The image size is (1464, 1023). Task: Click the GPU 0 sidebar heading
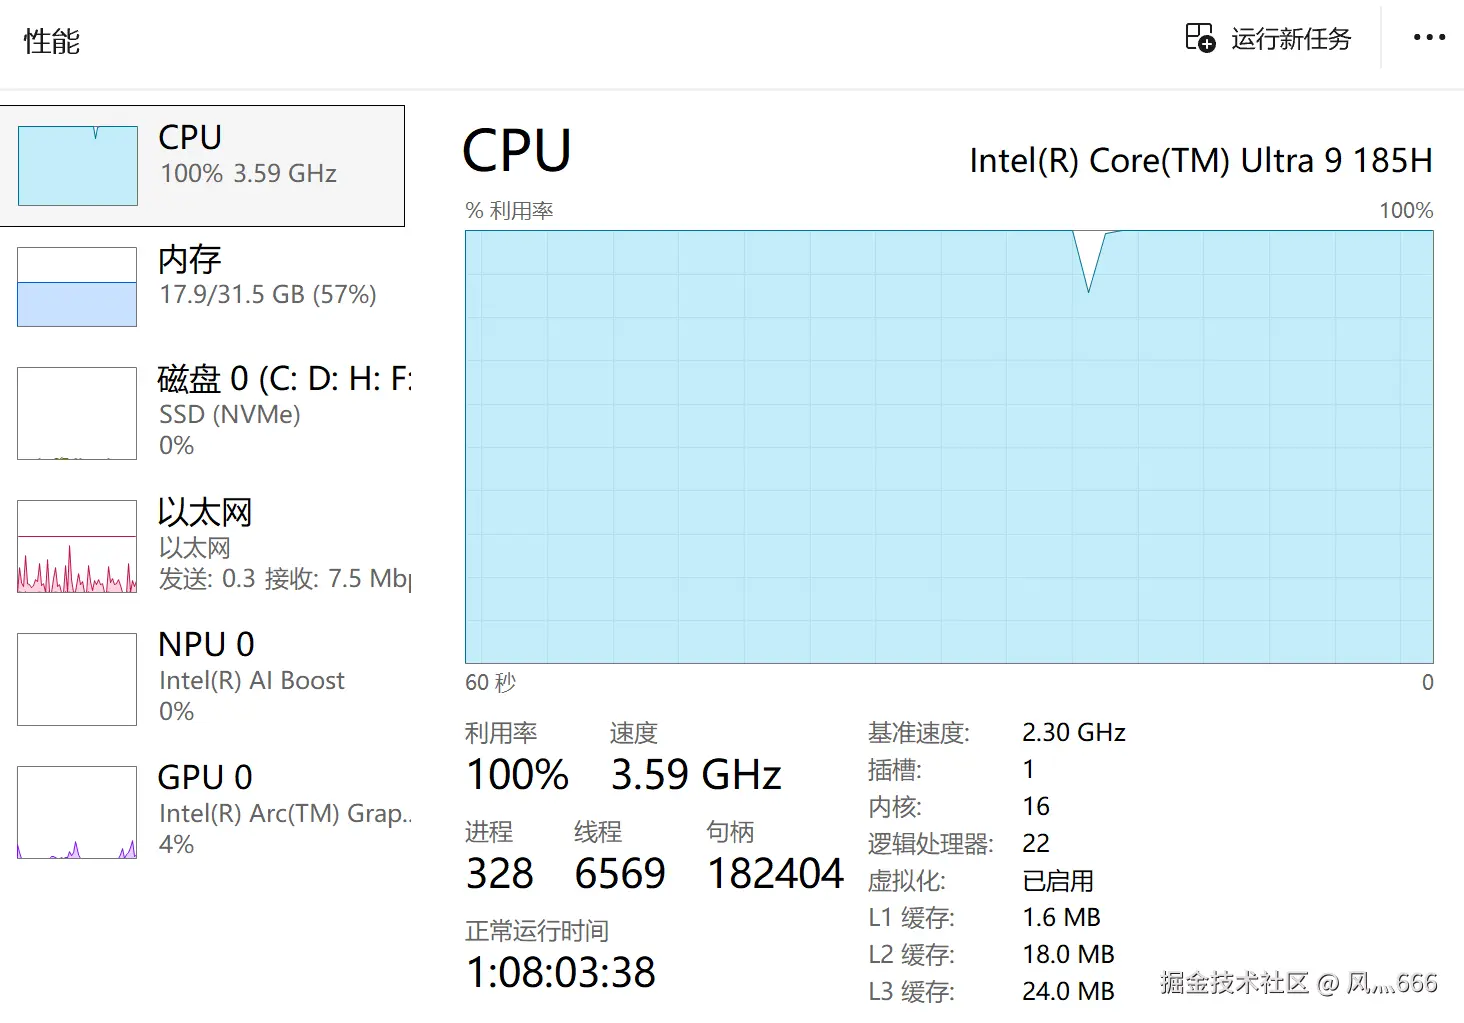tap(205, 777)
